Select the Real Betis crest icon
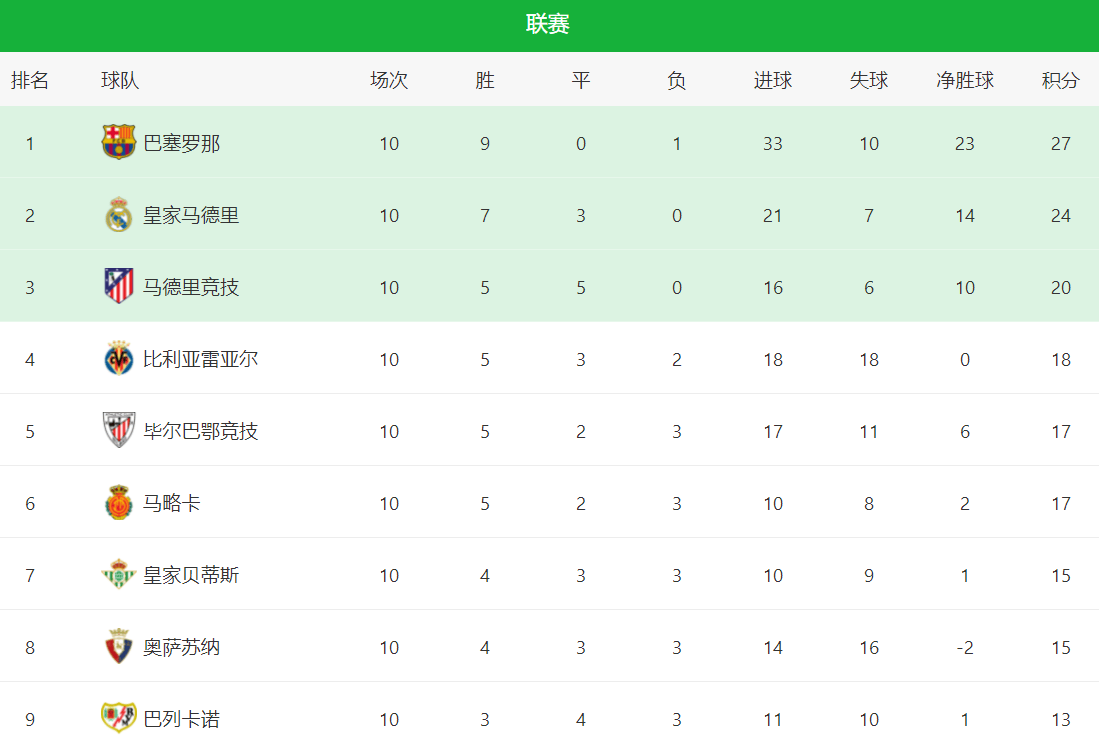 tap(118, 574)
